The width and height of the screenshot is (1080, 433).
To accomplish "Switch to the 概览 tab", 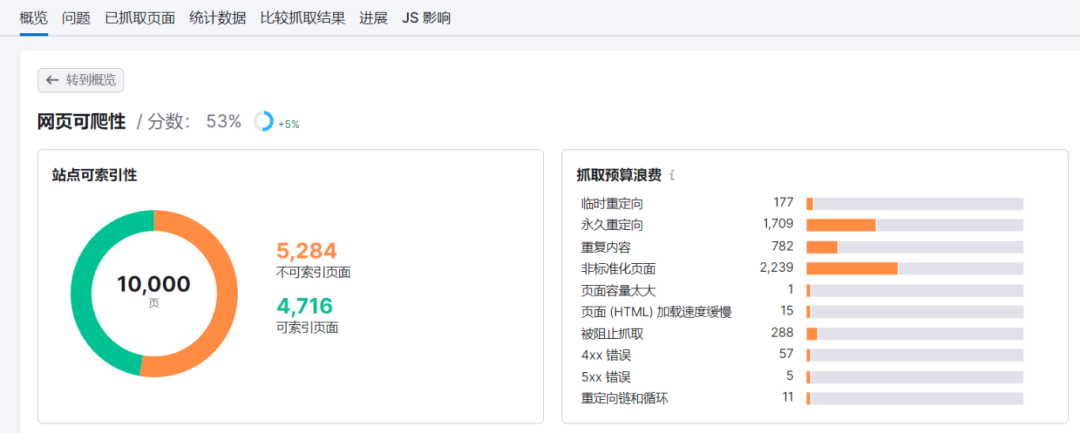I will click(34, 17).
